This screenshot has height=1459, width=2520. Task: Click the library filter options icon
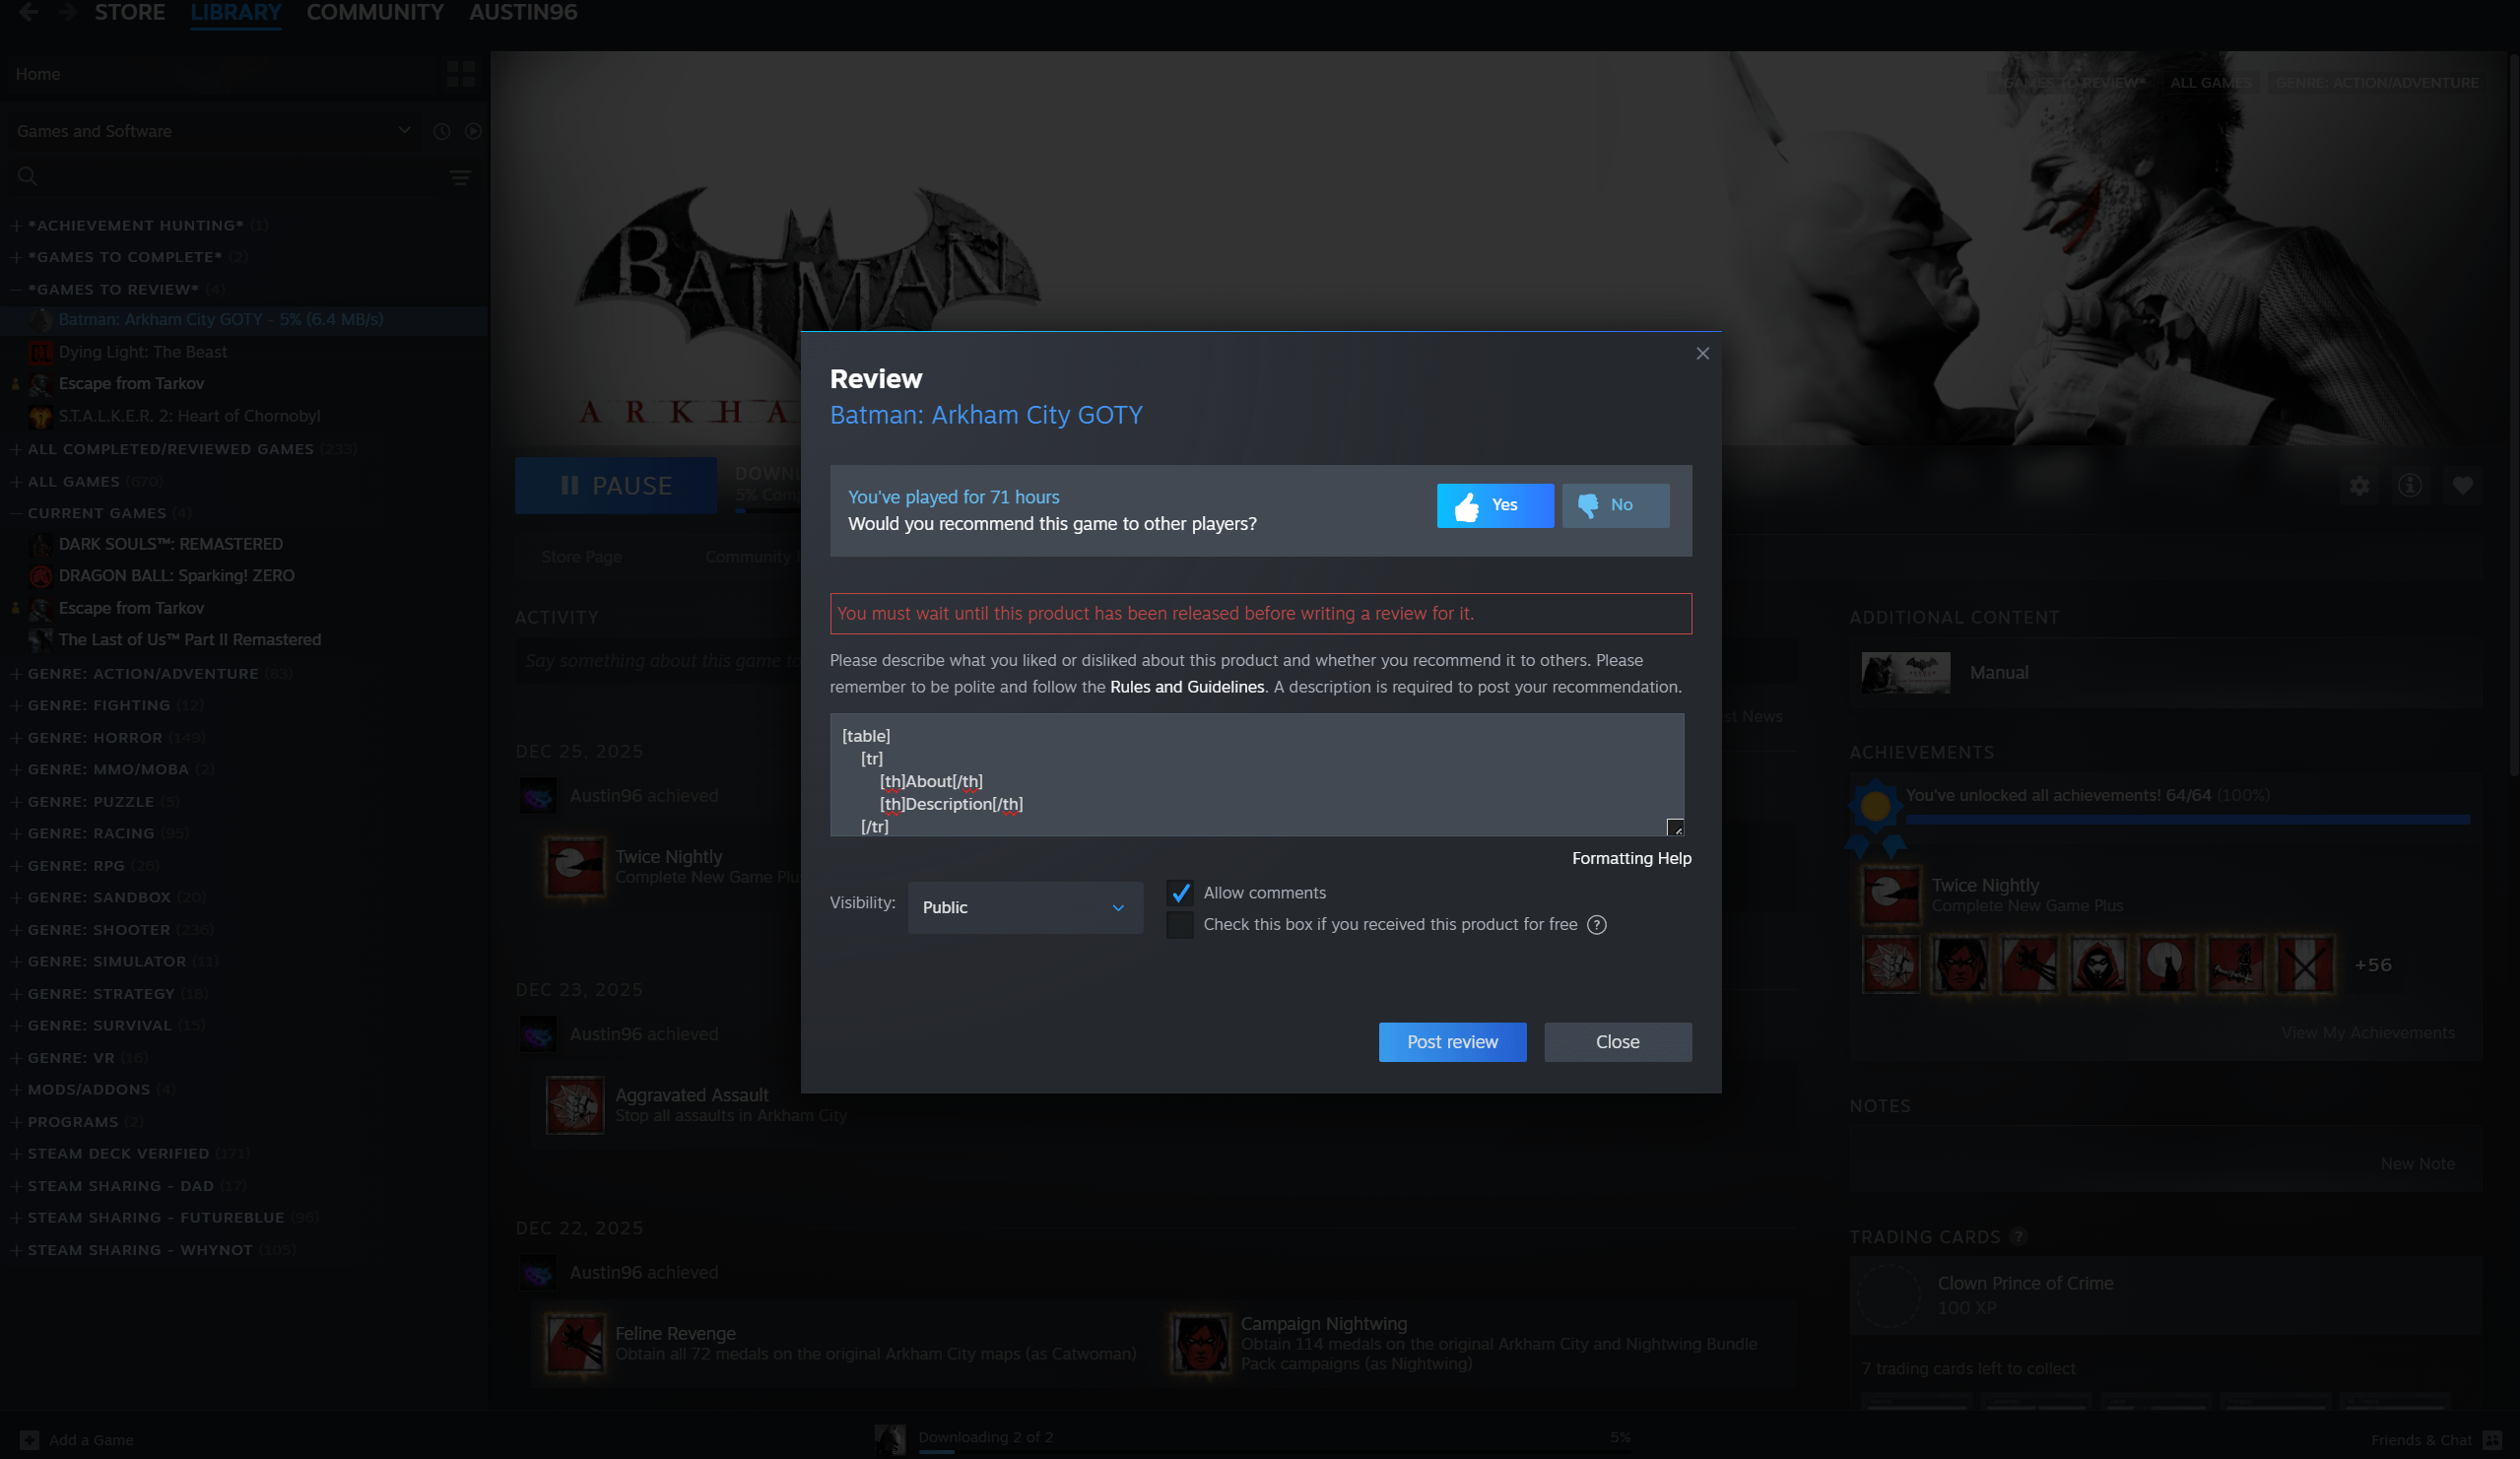coord(460,178)
